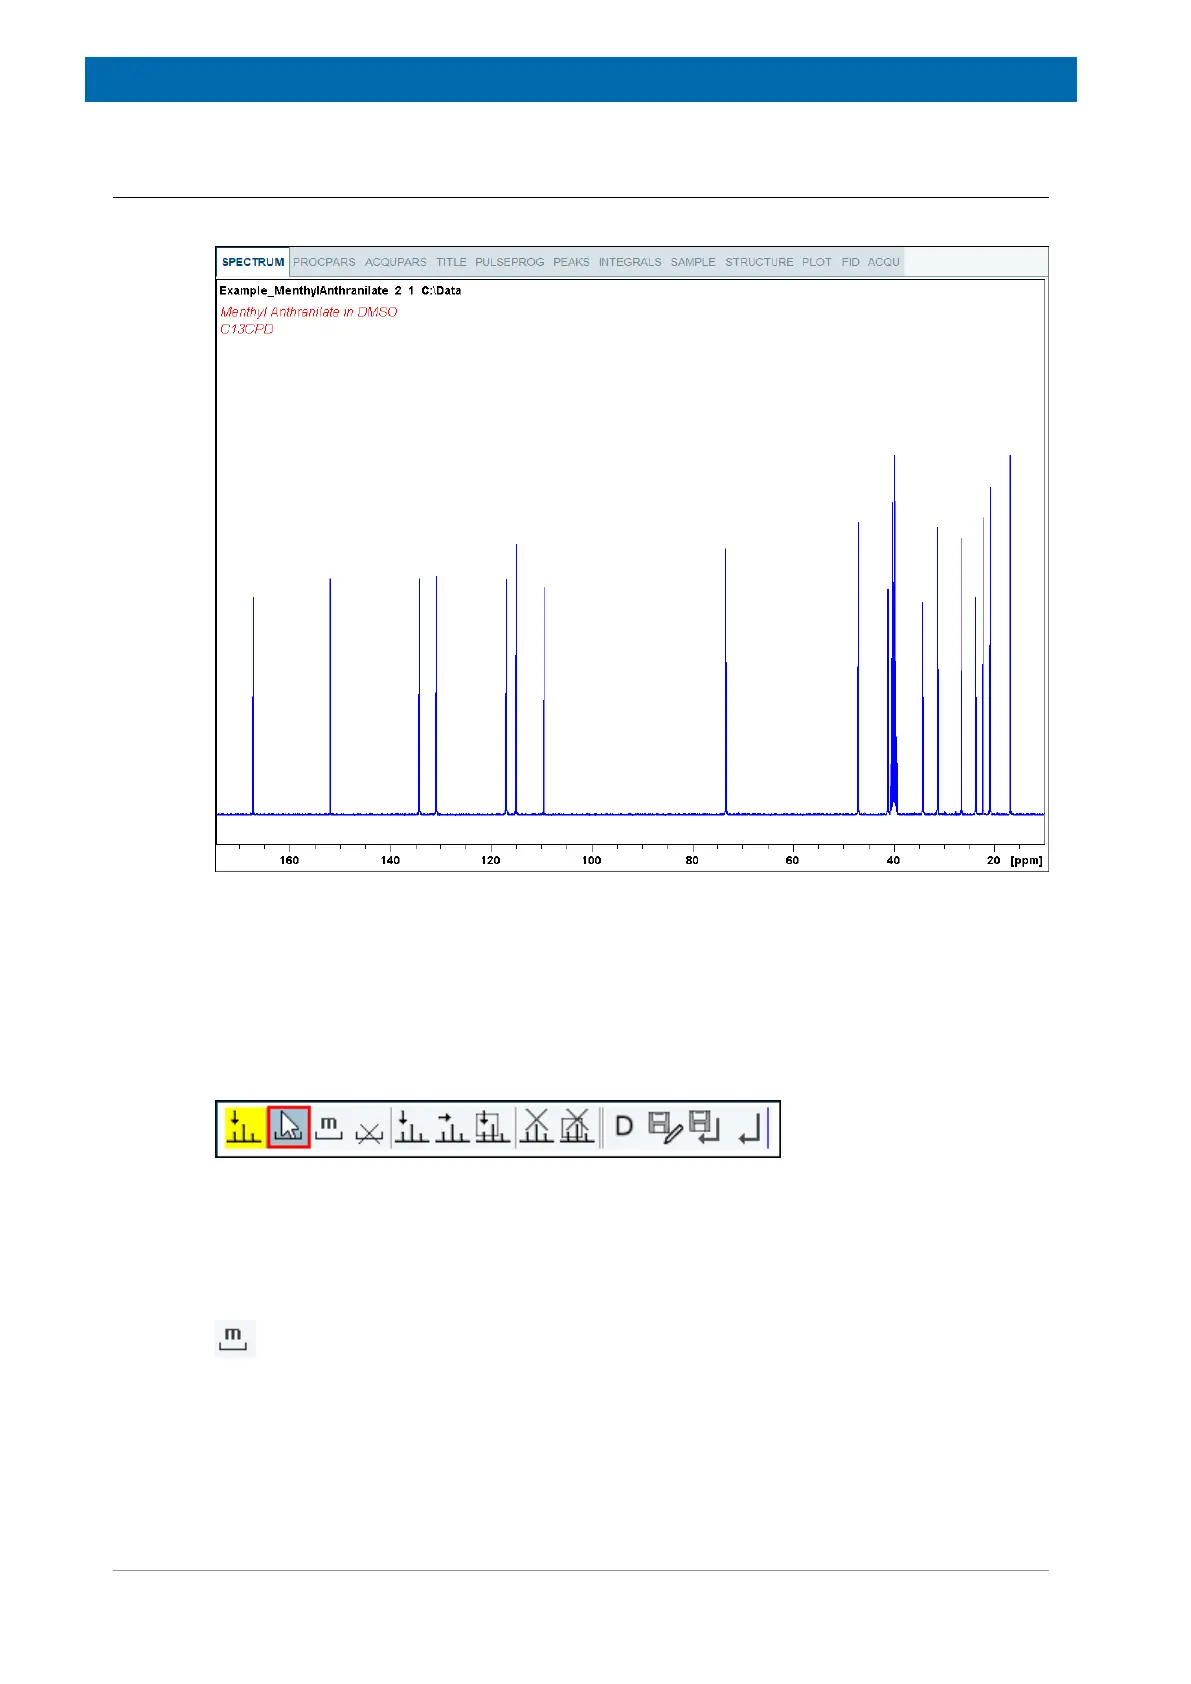Open the PEAKS tab

click(572, 262)
